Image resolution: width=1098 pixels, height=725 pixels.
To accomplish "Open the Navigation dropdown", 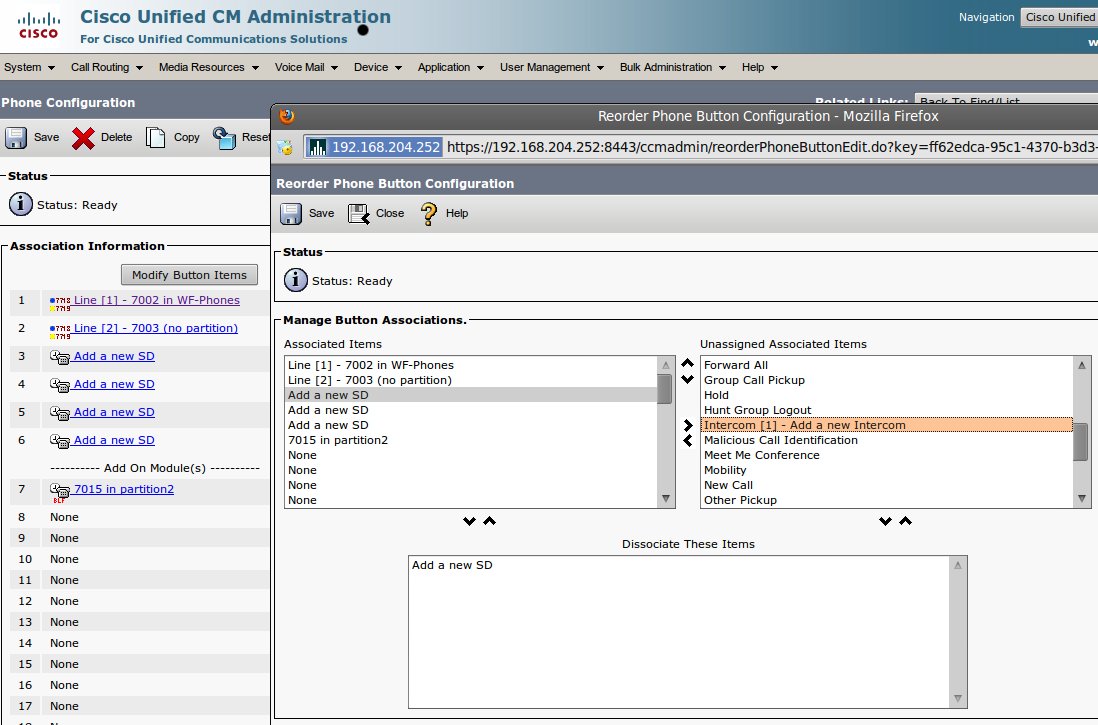I will (x=1059, y=18).
